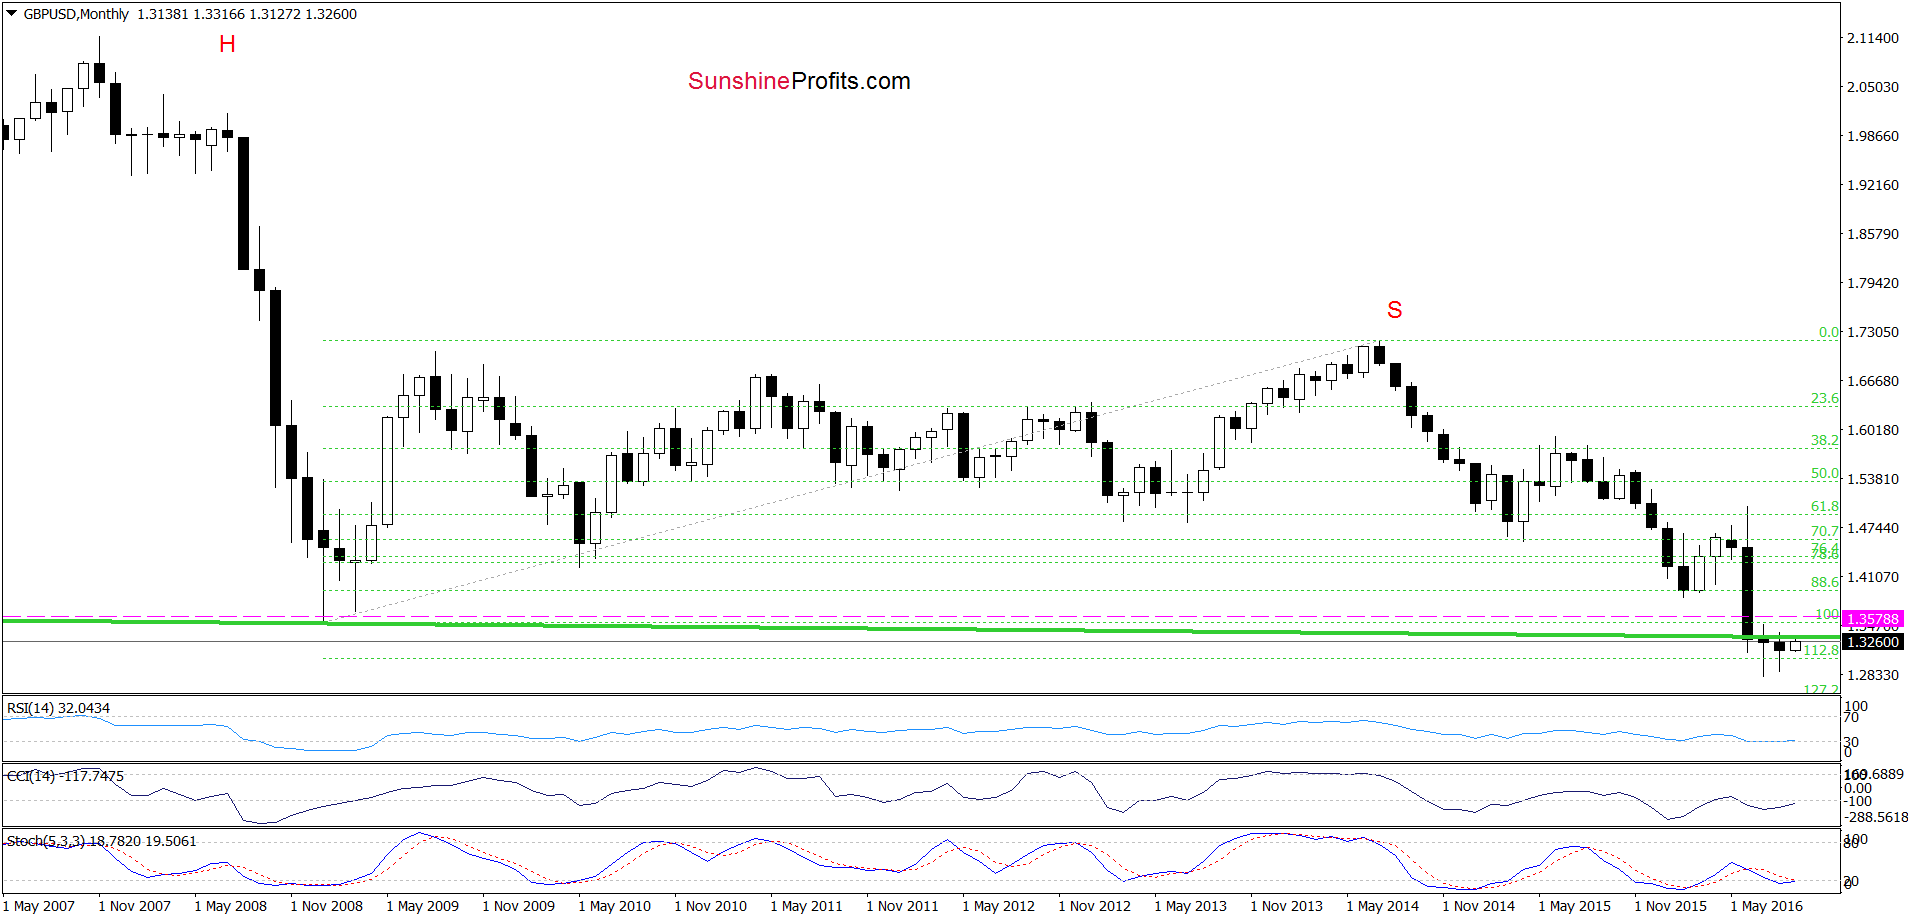Select the 61.8 Fibonacci level label
Image resolution: width=1908 pixels, height=920 pixels.
pos(1824,506)
